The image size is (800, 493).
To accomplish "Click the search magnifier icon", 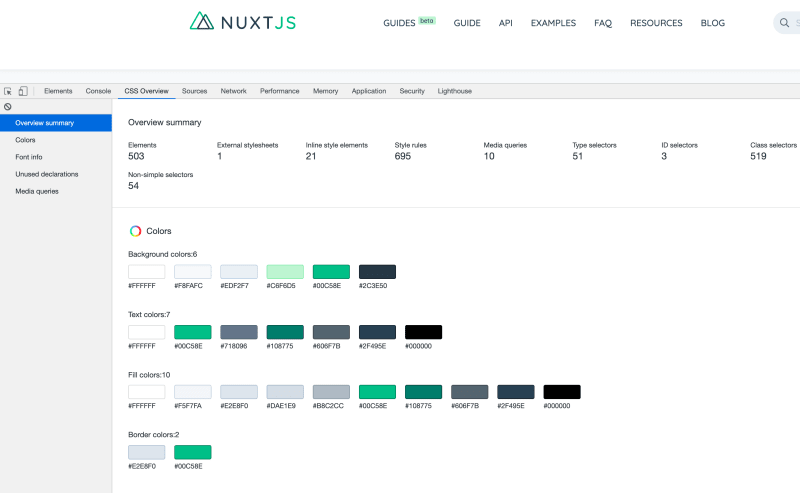I will tap(784, 22).
